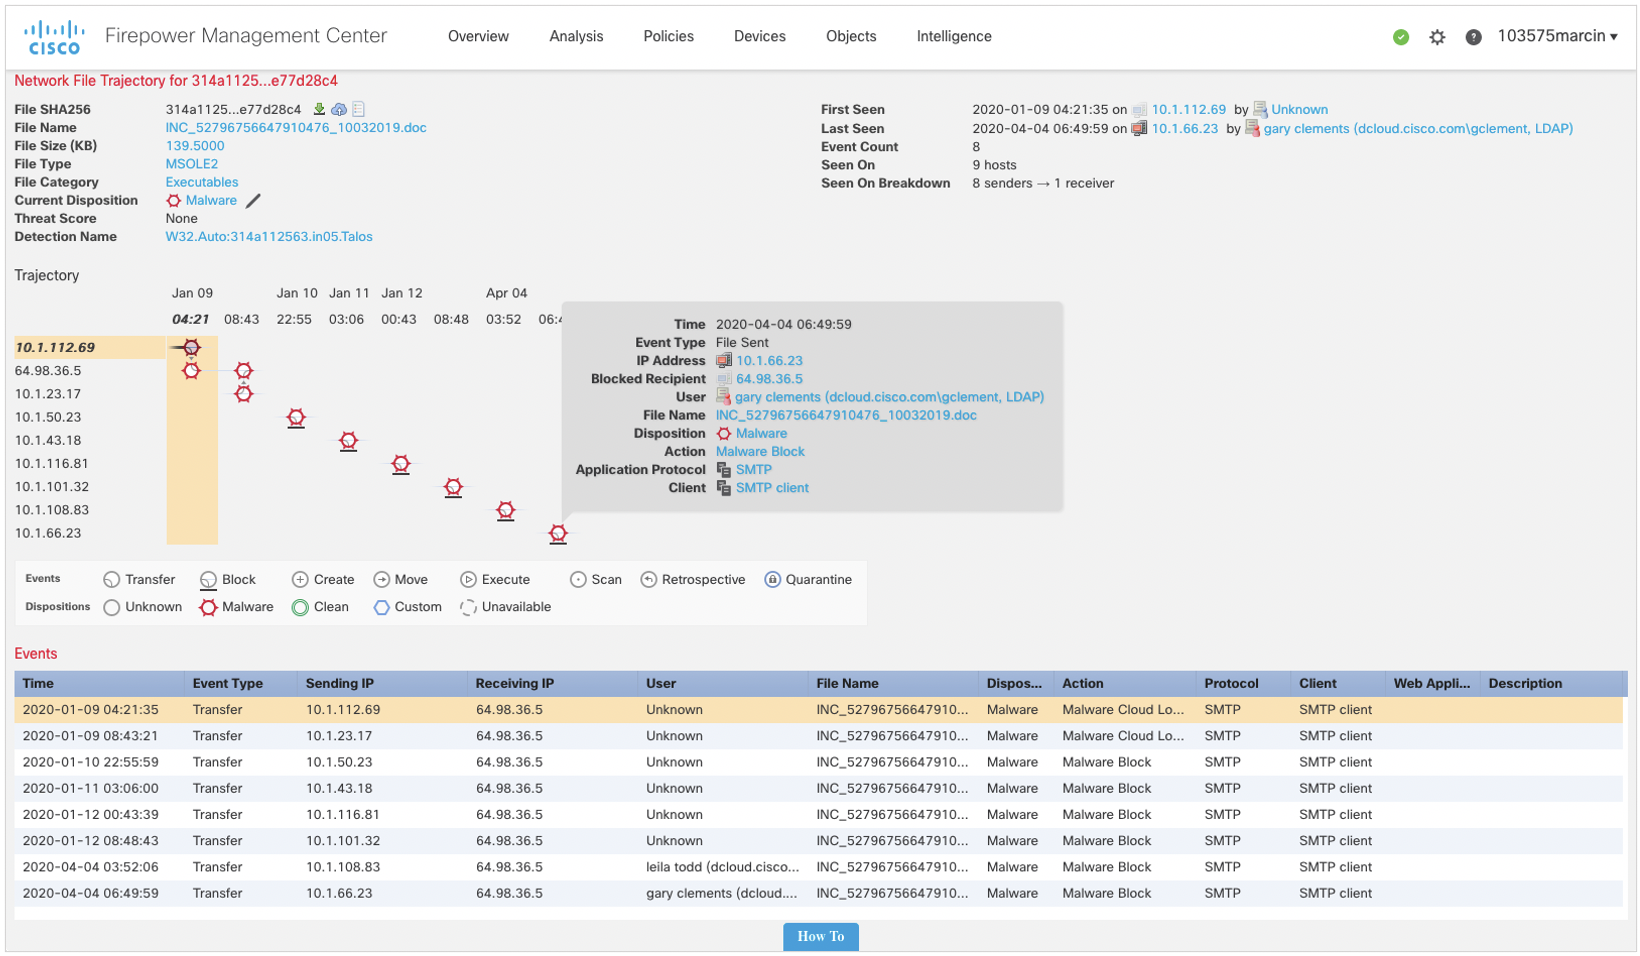Select malware event marker on 10.1.112.69 row
Image resolution: width=1640 pixels, height=956 pixels.
pyautogui.click(x=191, y=348)
